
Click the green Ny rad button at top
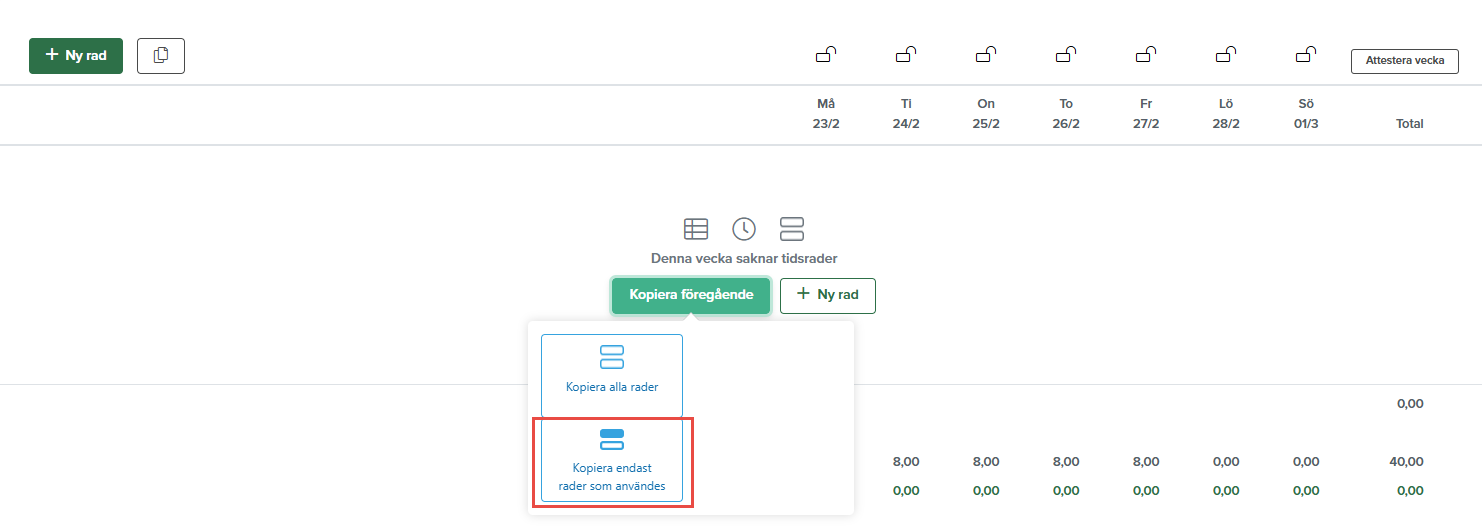(76, 56)
